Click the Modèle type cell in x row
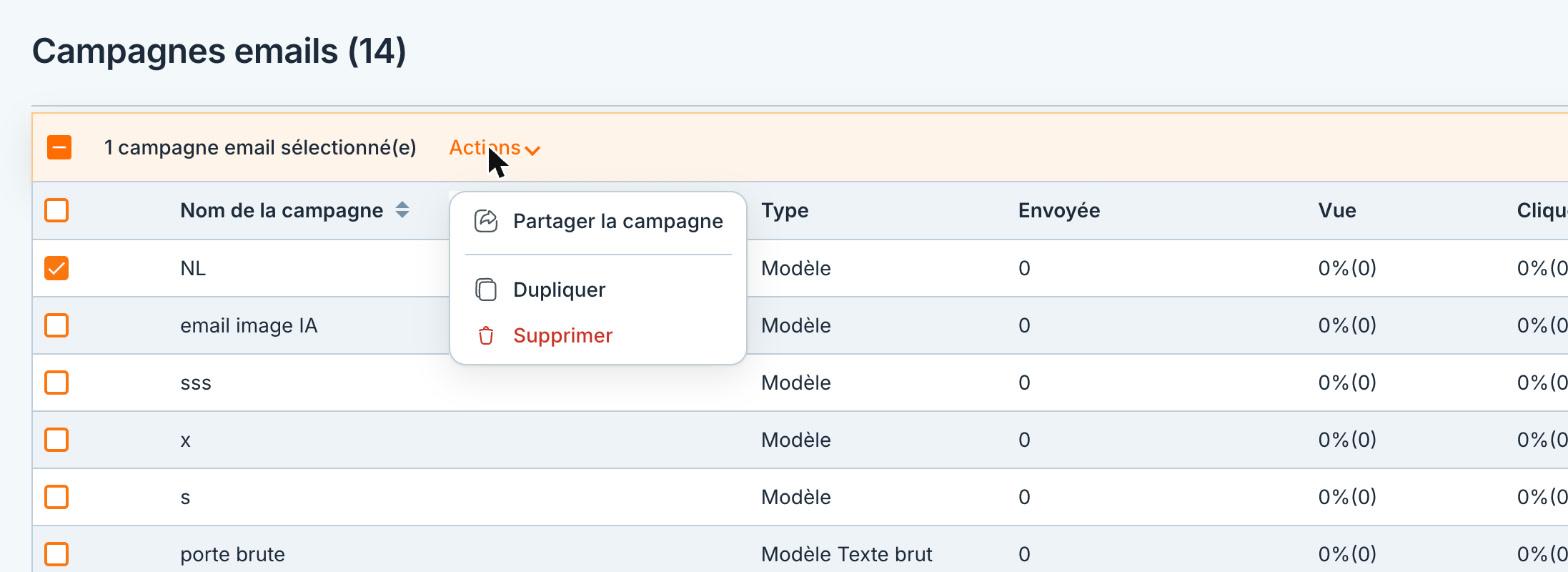 796,439
